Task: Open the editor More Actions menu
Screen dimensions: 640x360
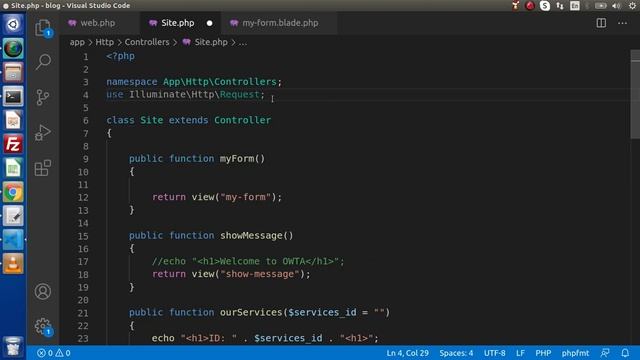Action: tap(622, 23)
